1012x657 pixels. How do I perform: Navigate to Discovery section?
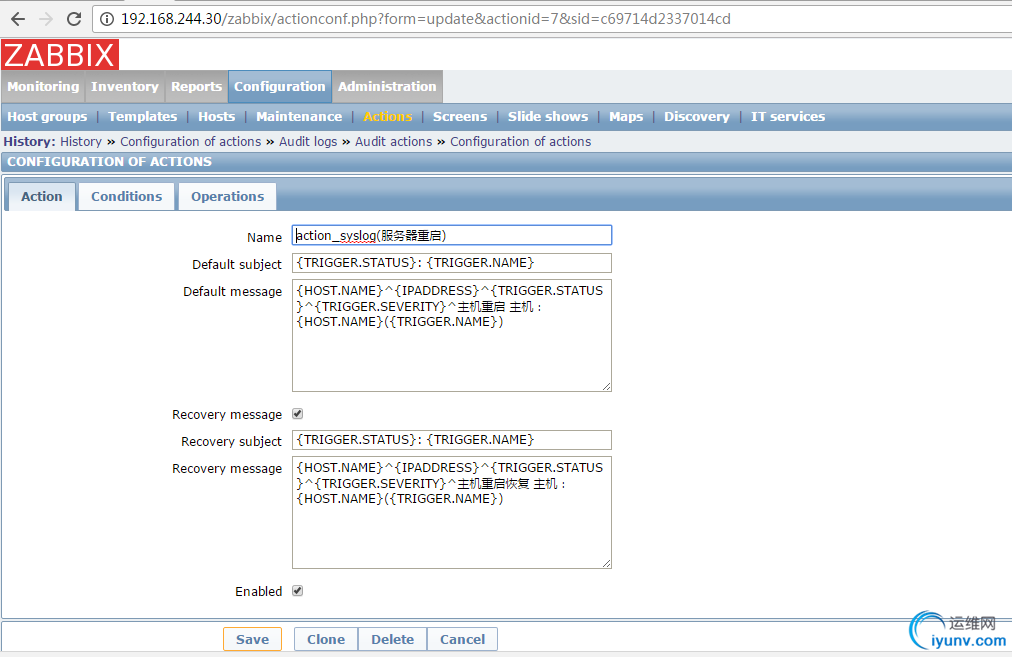point(696,116)
